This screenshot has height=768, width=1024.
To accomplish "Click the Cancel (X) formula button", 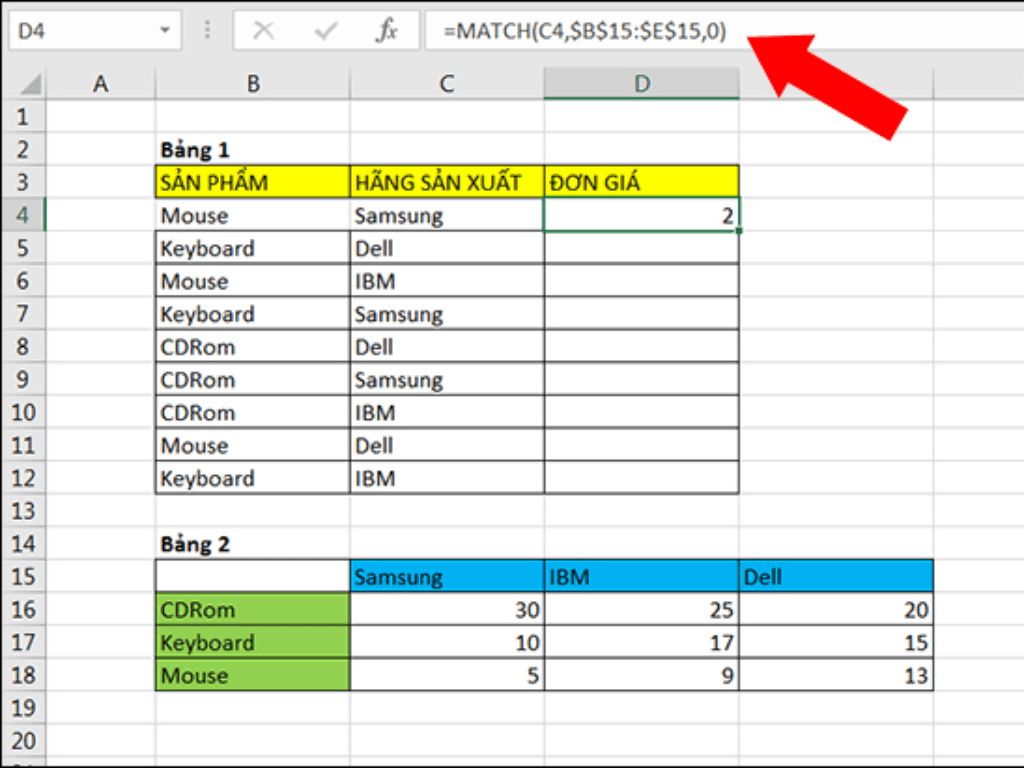I will [x=264, y=31].
